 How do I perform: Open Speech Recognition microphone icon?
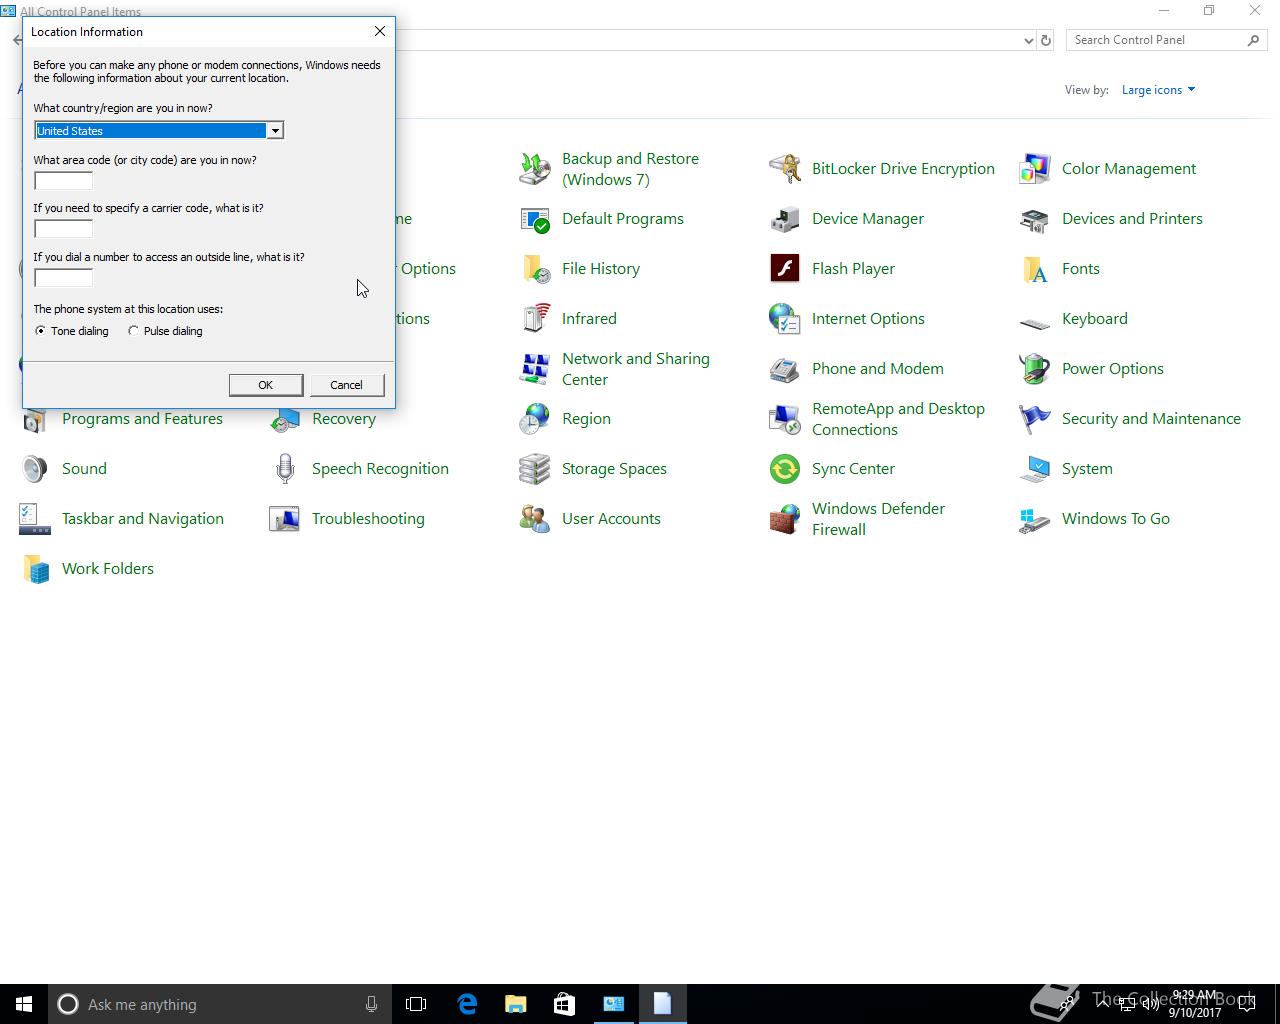tap(285, 469)
